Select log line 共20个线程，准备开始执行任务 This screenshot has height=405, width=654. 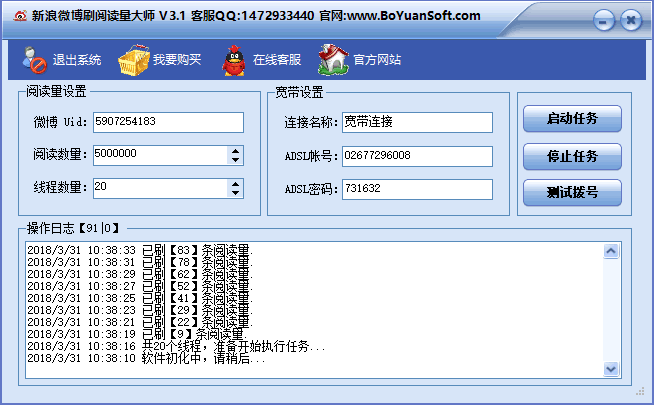pos(176,347)
